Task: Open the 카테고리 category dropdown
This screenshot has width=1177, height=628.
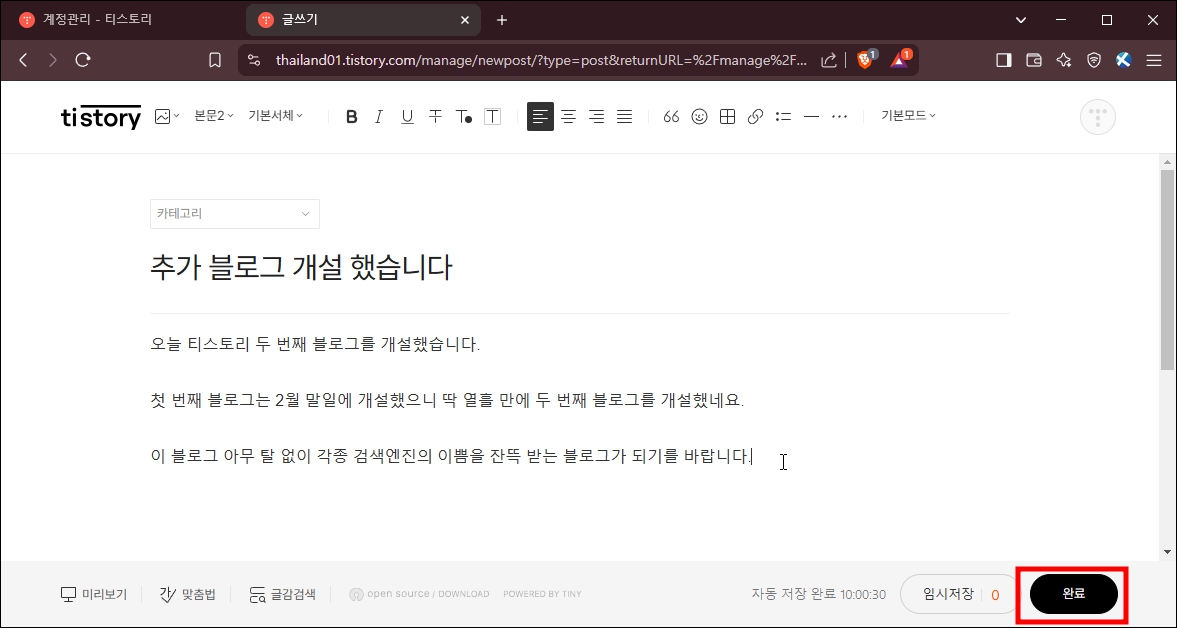Action: pyautogui.click(x=234, y=213)
